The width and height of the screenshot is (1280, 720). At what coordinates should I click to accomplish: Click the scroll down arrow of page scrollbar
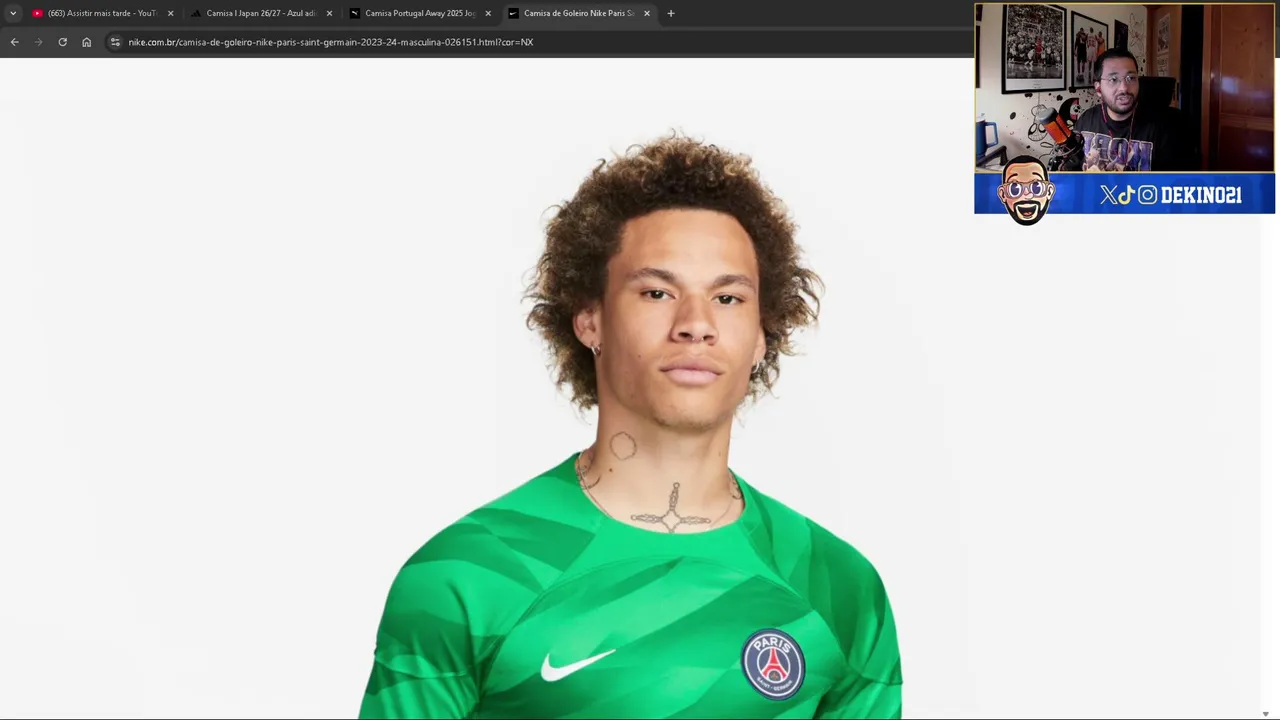click(x=1266, y=714)
